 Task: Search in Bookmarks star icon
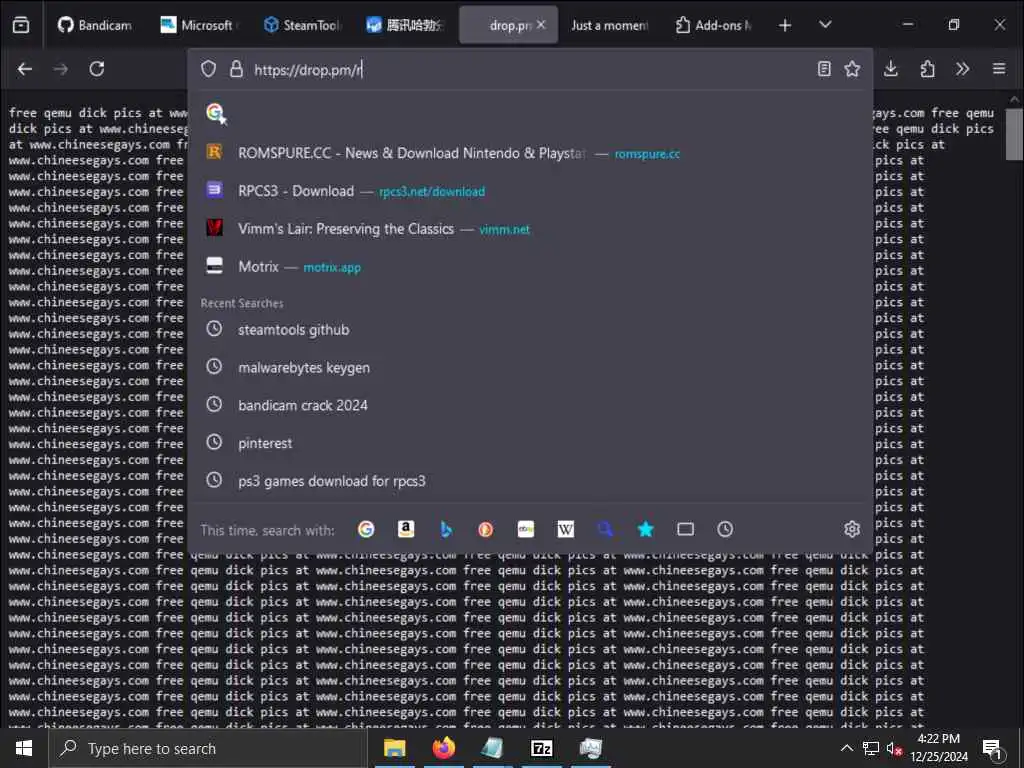click(645, 529)
